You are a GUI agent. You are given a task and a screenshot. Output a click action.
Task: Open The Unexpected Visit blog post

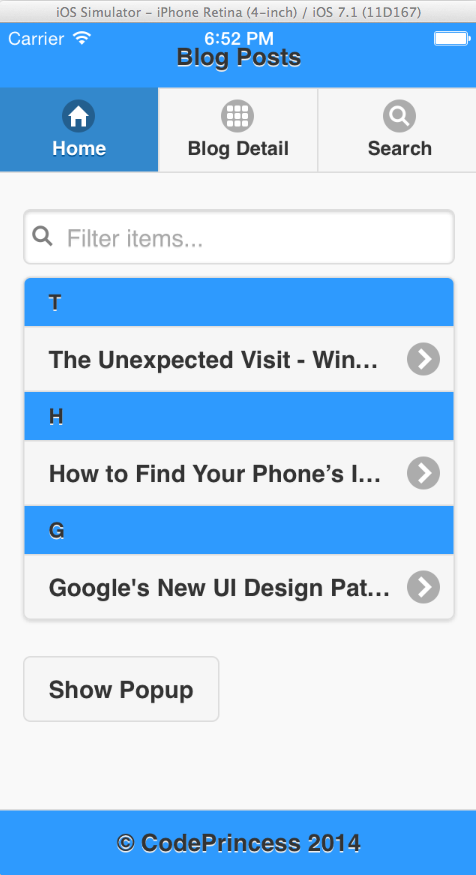click(239, 359)
